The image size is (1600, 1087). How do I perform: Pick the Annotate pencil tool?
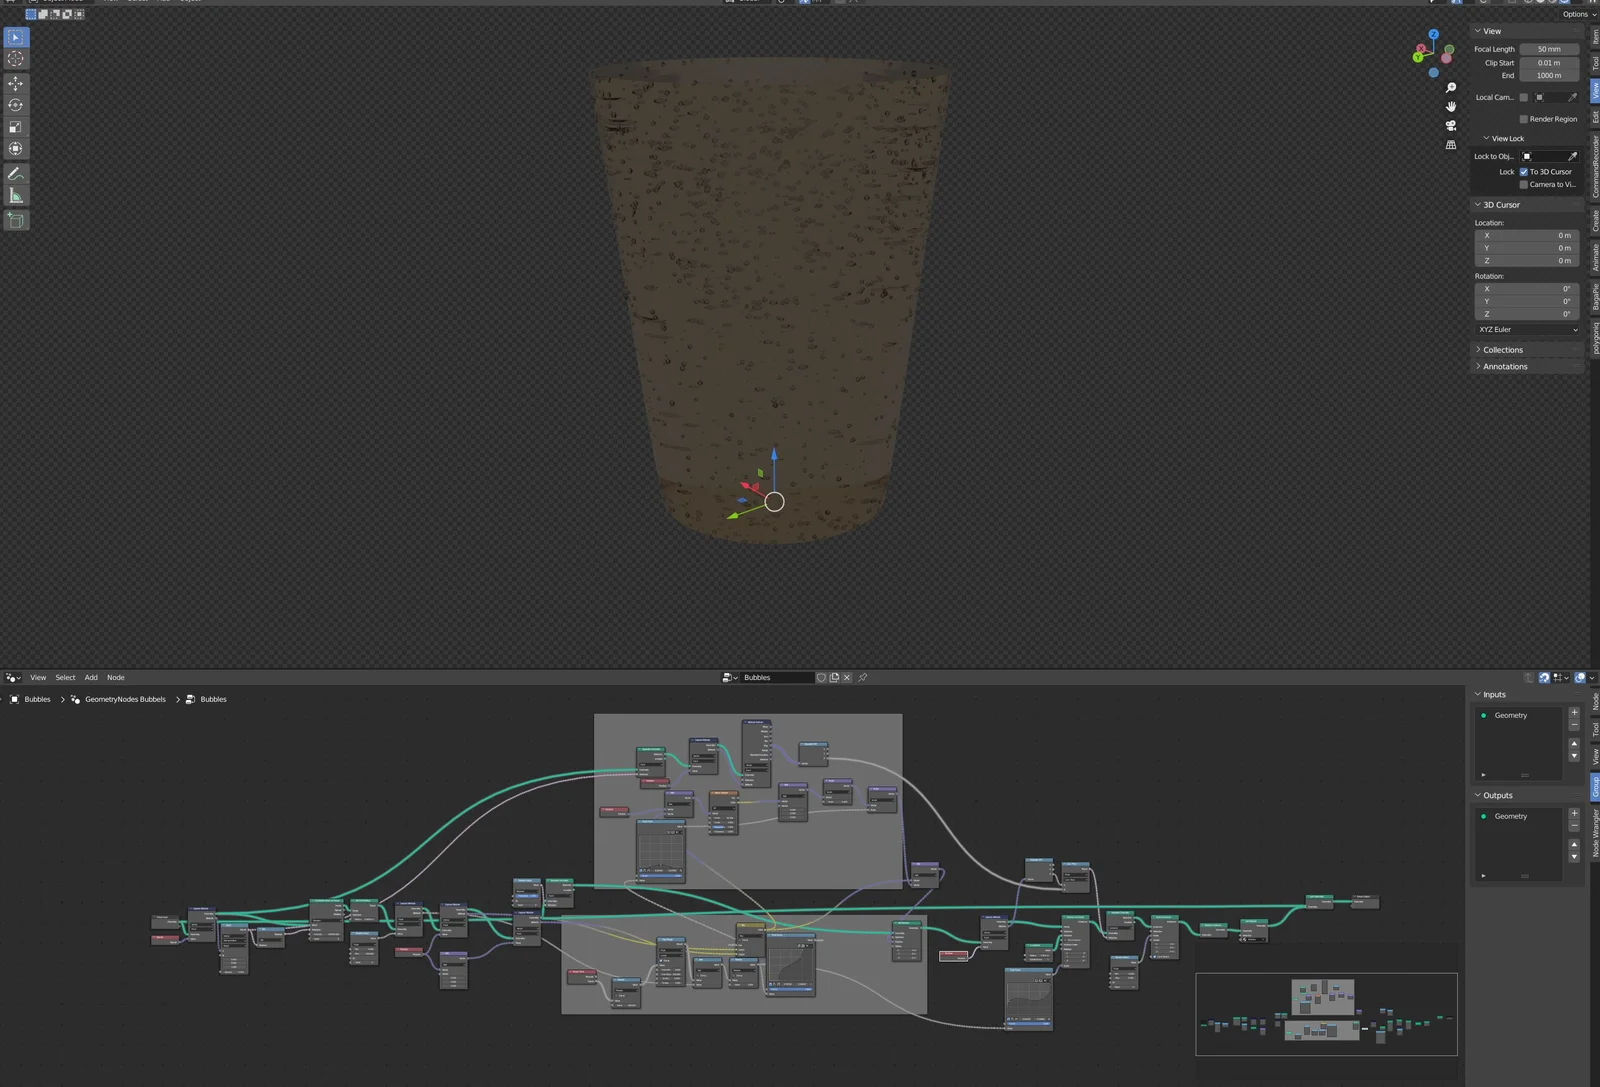point(16,174)
